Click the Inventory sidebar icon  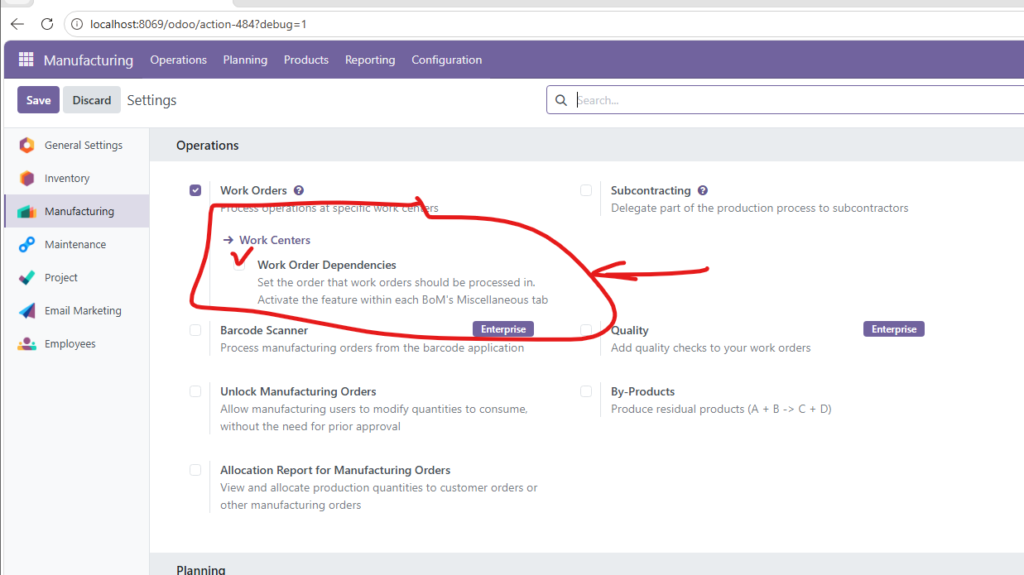pyautogui.click(x=27, y=178)
